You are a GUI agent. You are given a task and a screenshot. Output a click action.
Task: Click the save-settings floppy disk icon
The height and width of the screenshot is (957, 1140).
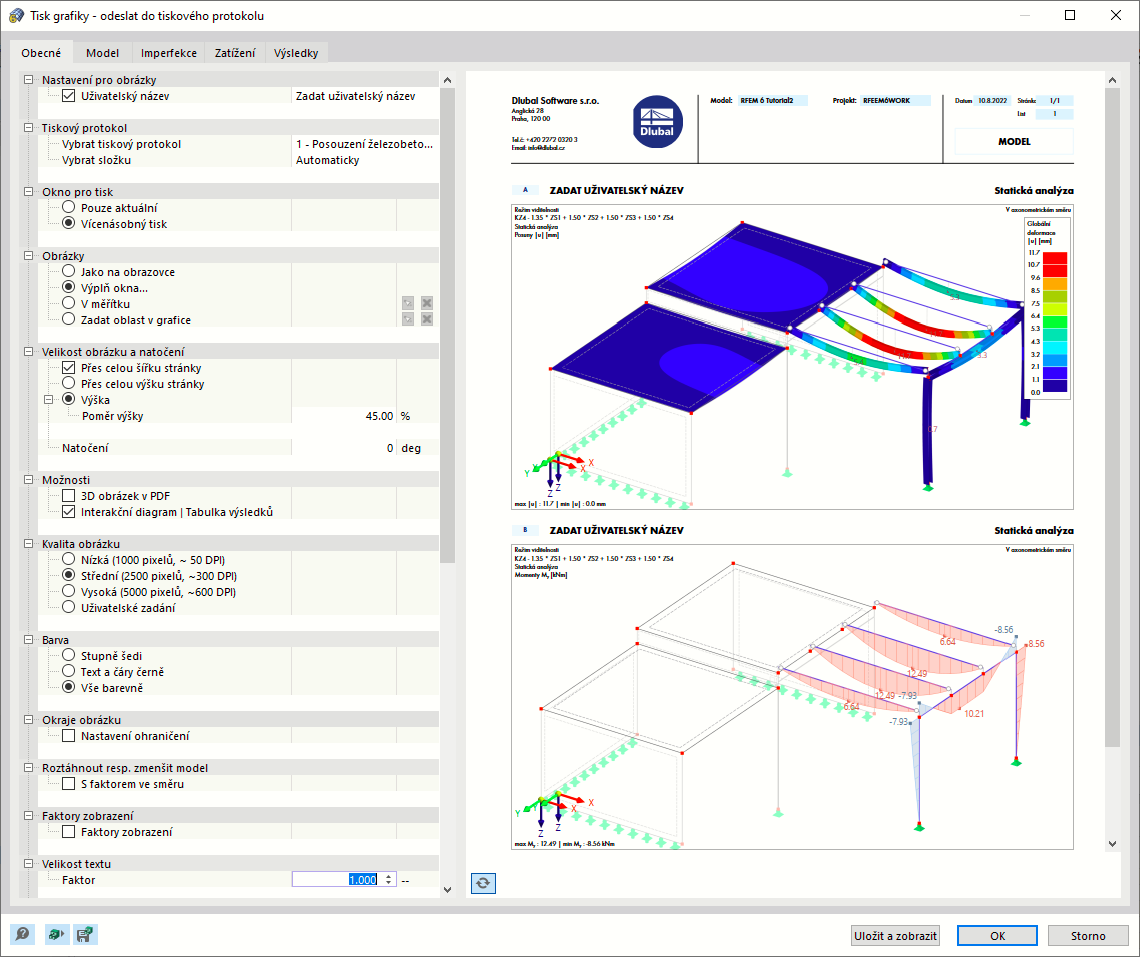[85, 934]
